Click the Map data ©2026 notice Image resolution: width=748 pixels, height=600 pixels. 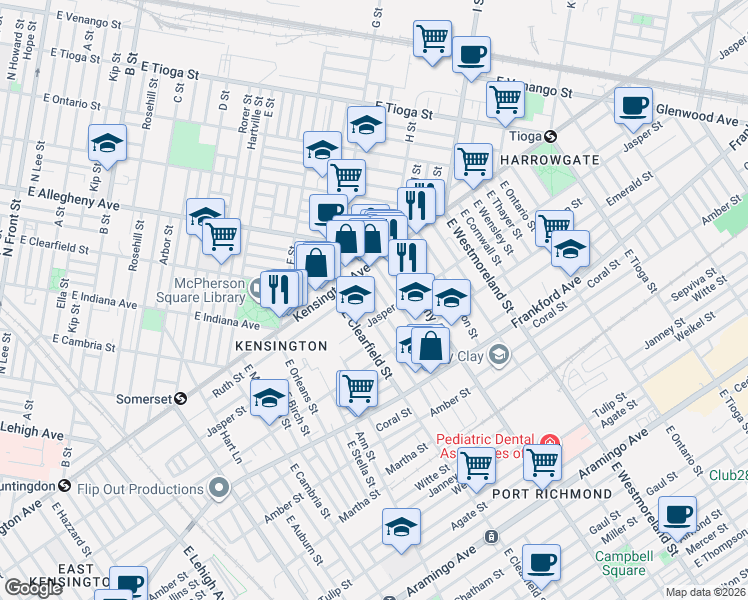[706, 593]
